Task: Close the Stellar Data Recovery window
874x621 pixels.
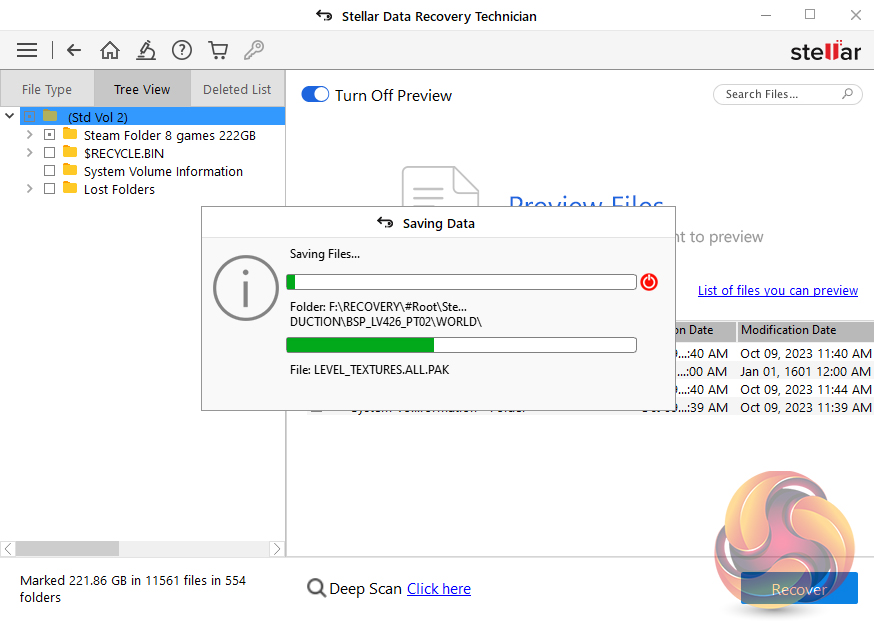Action: 856,15
